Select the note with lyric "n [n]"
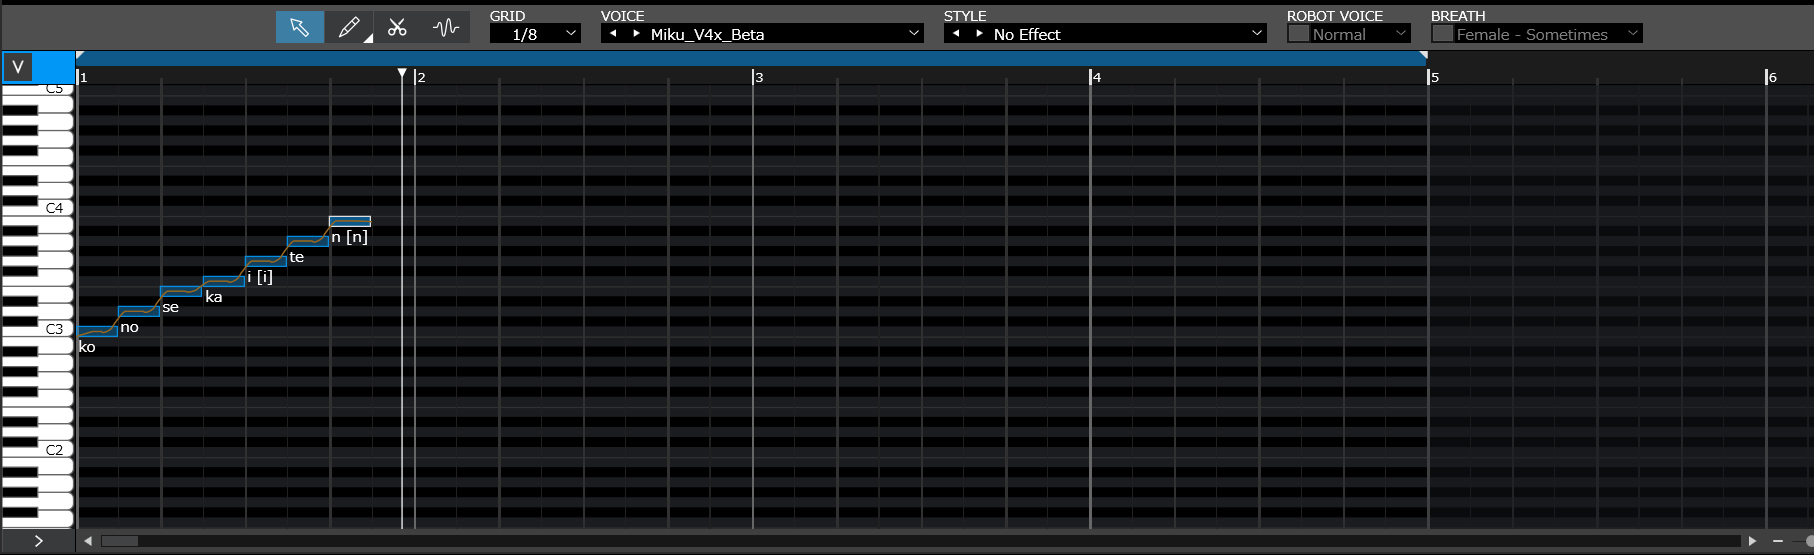The width and height of the screenshot is (1814, 555). point(350,221)
